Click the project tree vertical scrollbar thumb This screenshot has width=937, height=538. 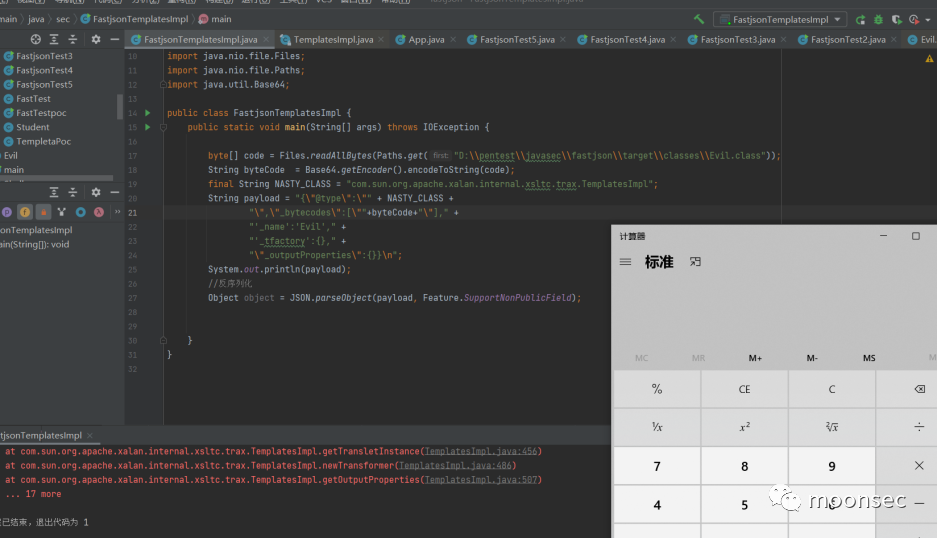coord(120,106)
